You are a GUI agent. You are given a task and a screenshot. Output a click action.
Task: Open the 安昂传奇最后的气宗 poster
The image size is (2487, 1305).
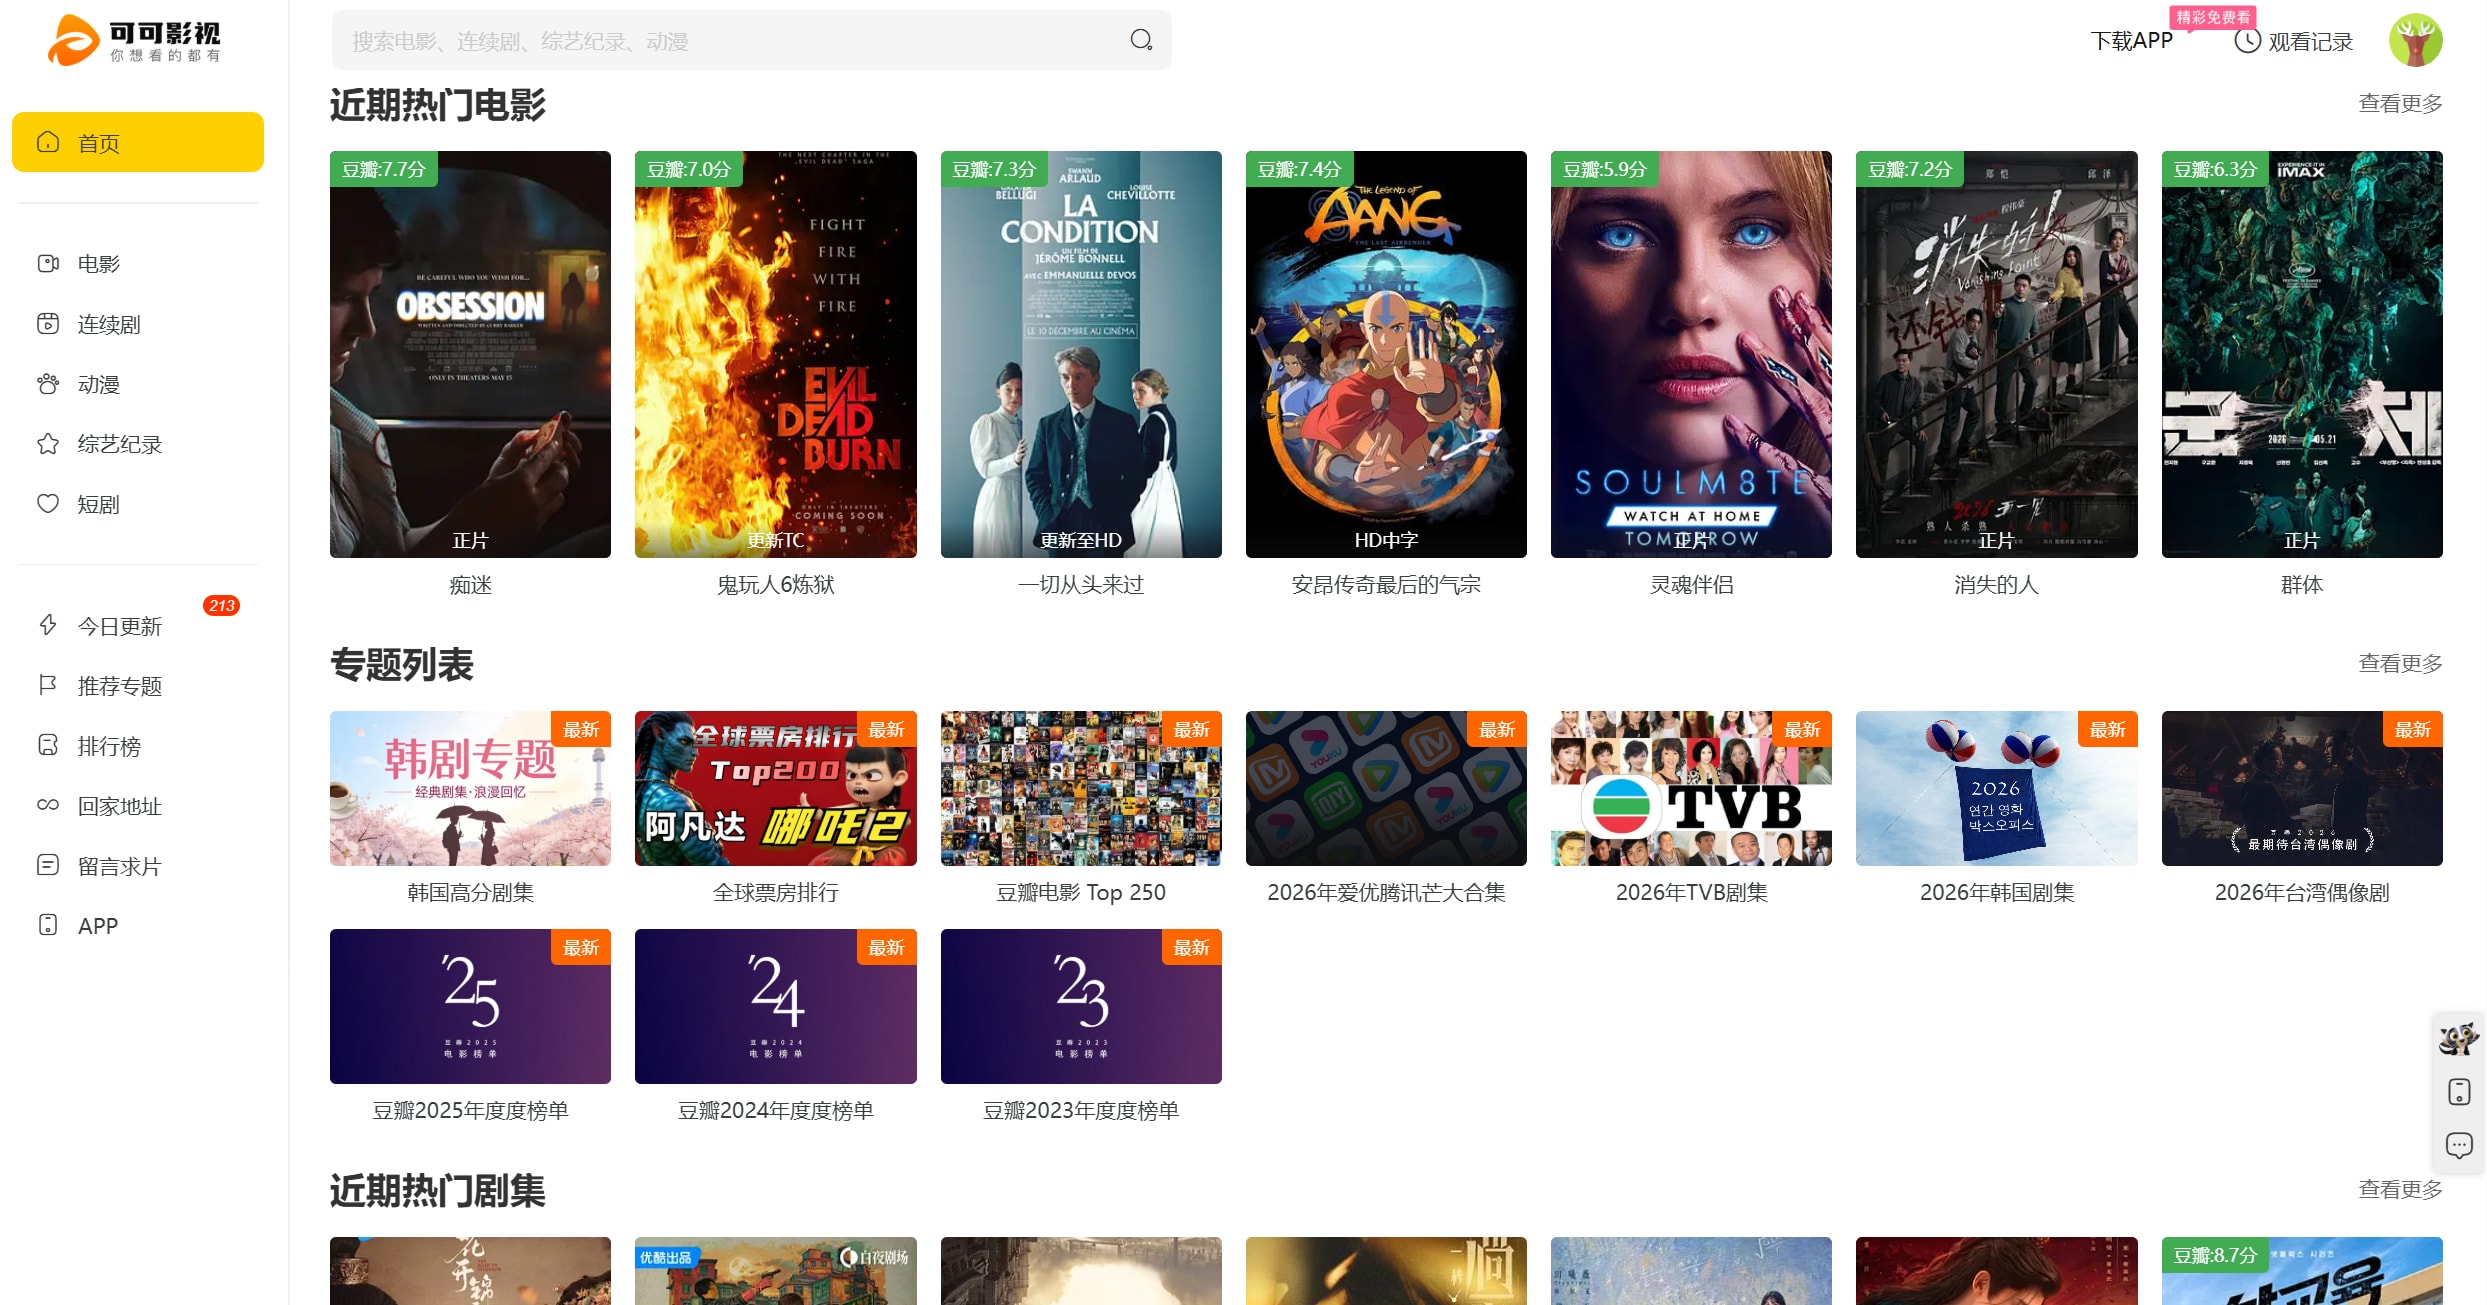(1386, 354)
